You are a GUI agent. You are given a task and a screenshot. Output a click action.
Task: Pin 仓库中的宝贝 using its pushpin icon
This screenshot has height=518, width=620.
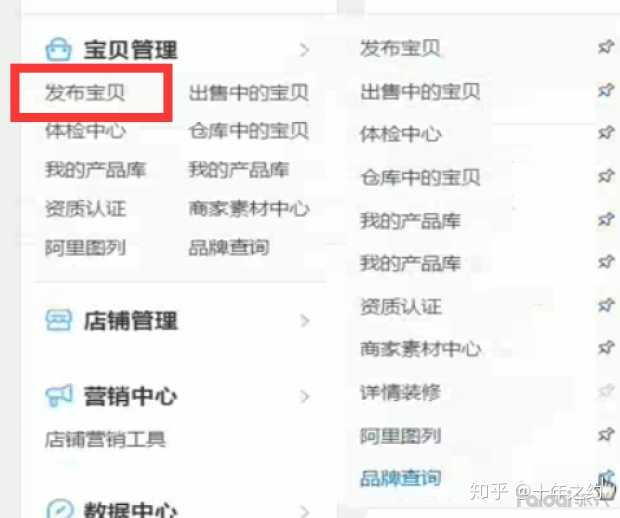(x=606, y=176)
